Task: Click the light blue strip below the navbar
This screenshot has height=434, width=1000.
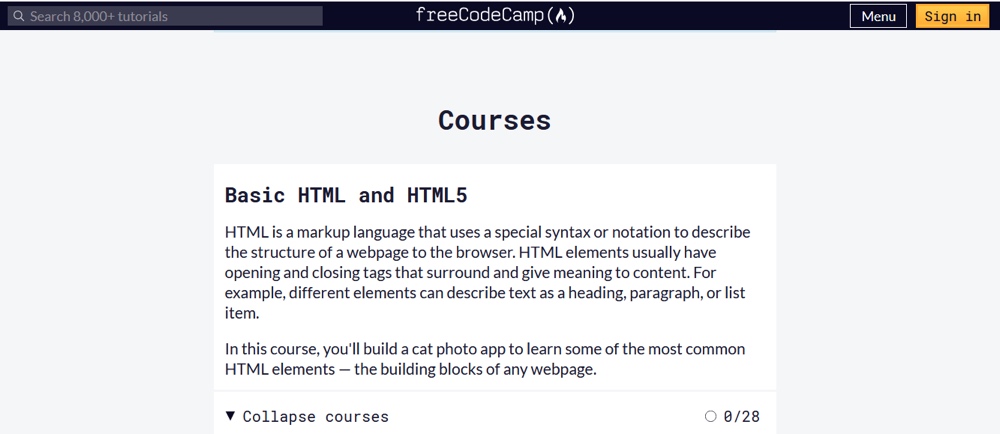Action: point(494,32)
